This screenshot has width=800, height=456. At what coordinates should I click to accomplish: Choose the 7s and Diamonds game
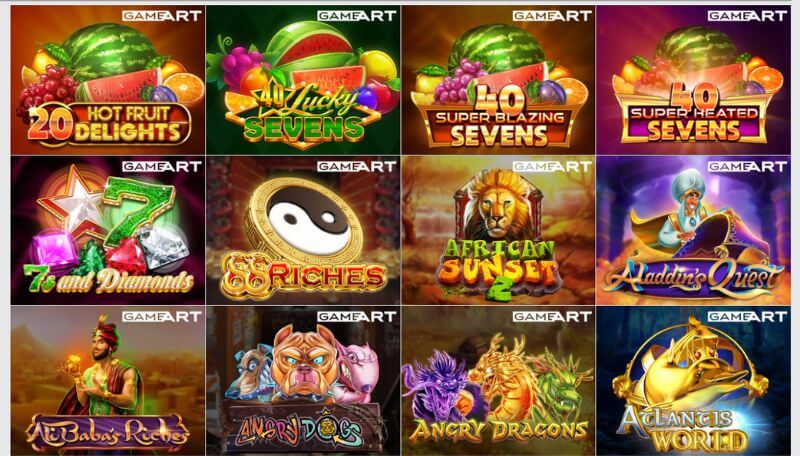(108, 230)
